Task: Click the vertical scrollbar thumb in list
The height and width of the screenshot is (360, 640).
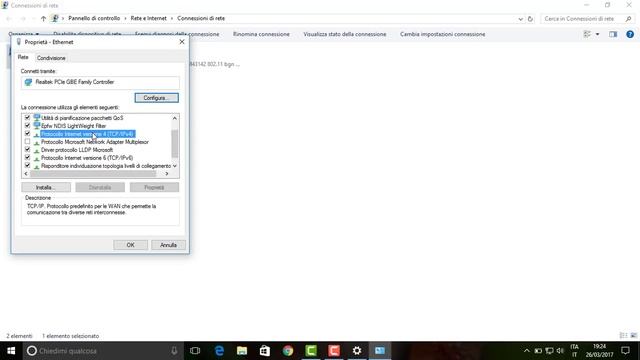Action: point(175,143)
